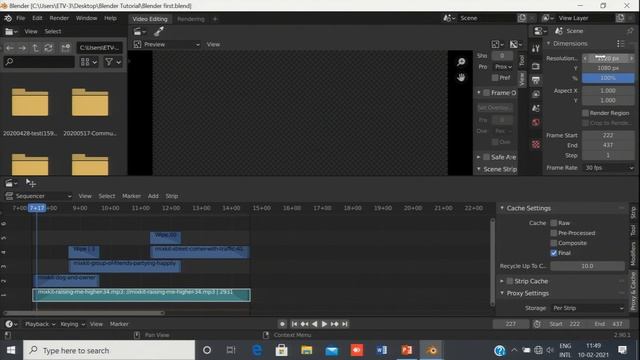Jump to the end frame
Image resolution: width=640 pixels, height=360 pixels.
(x=345, y=324)
